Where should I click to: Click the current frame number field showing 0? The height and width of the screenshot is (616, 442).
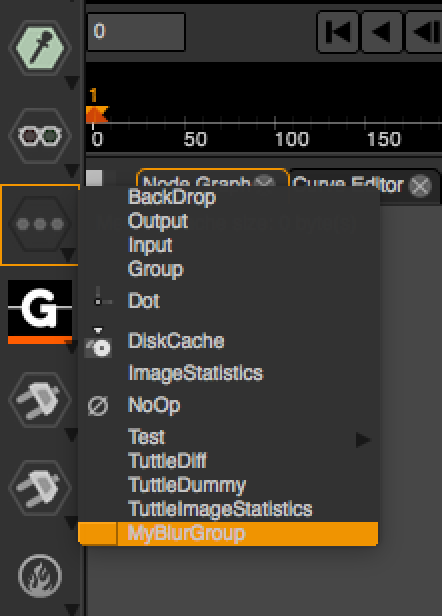[x=136, y=32]
